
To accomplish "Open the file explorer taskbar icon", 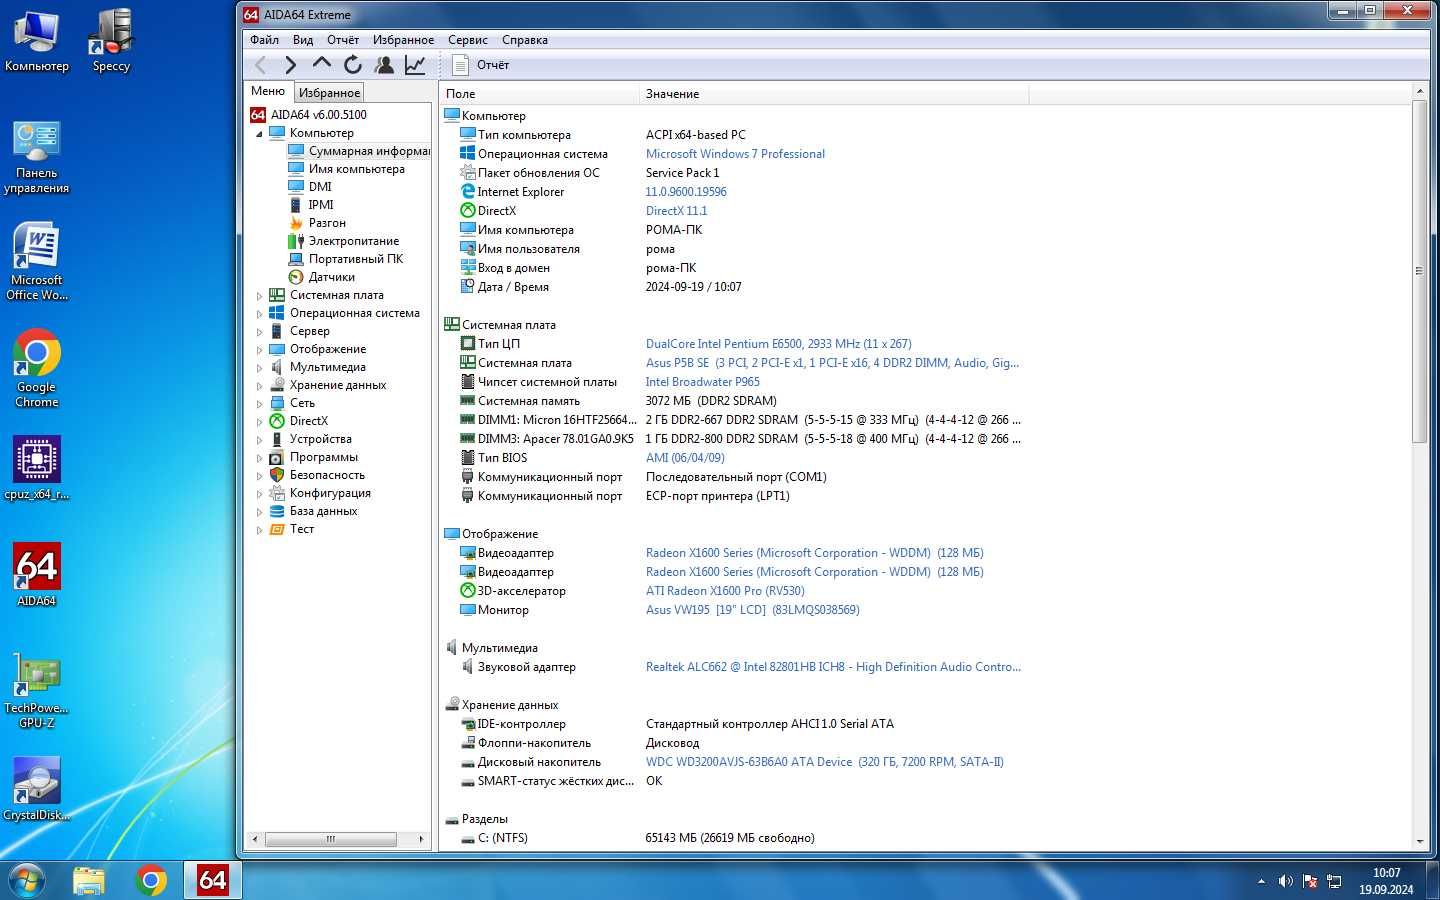I will [89, 880].
